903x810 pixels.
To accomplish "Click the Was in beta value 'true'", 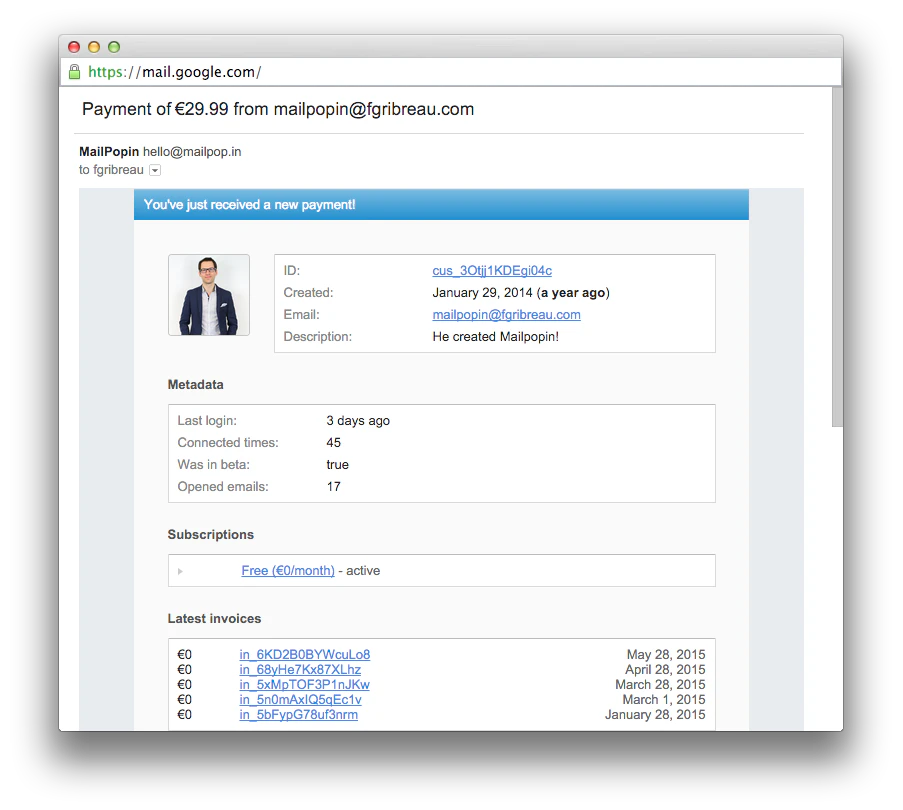I will [337, 465].
